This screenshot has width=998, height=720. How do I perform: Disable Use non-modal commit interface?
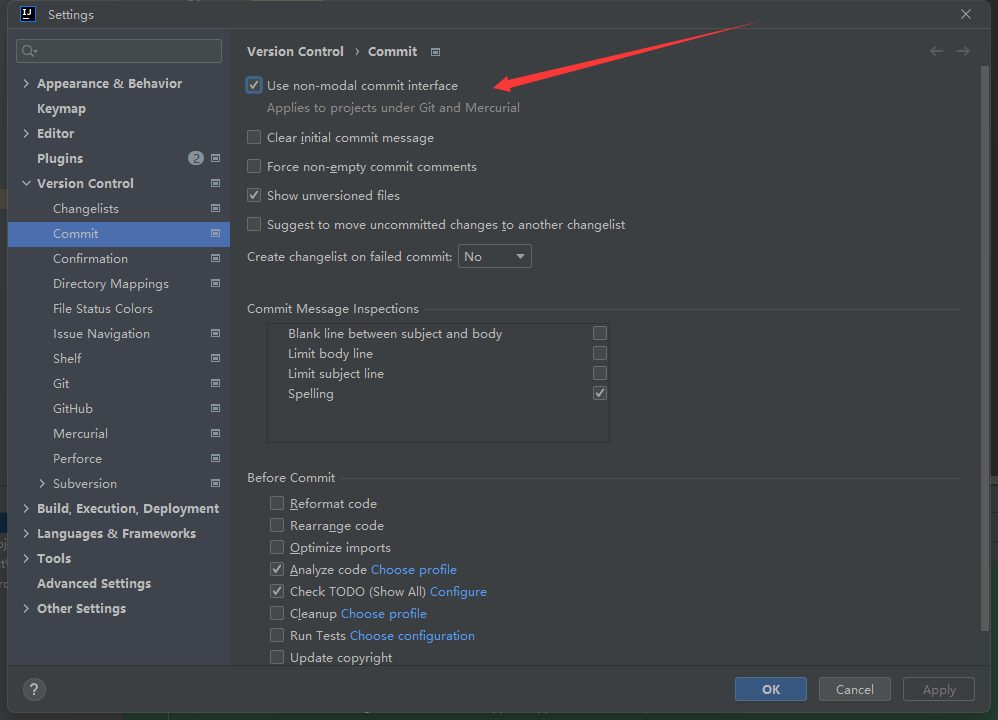point(253,85)
